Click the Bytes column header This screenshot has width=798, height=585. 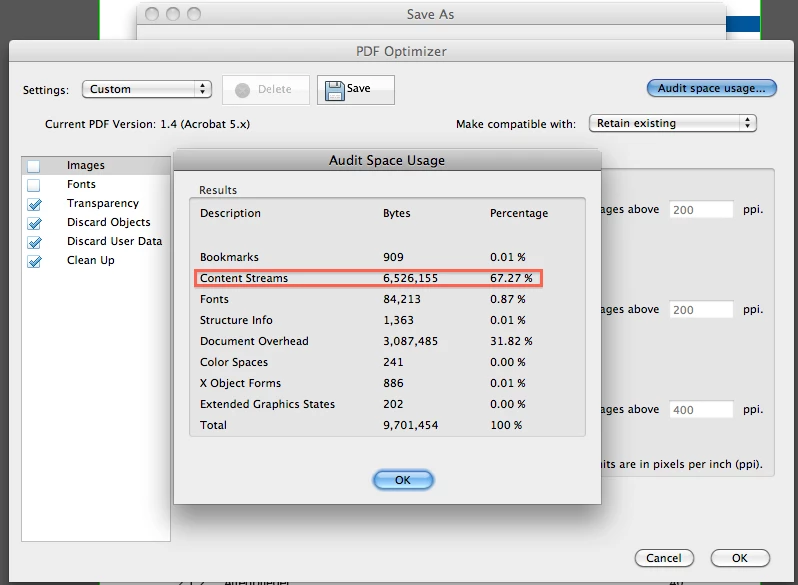coord(396,213)
